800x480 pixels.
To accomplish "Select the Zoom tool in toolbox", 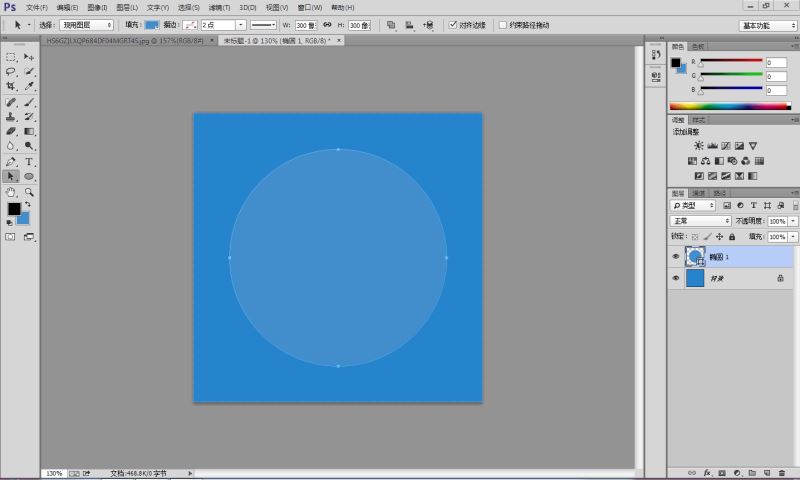I will [29, 191].
